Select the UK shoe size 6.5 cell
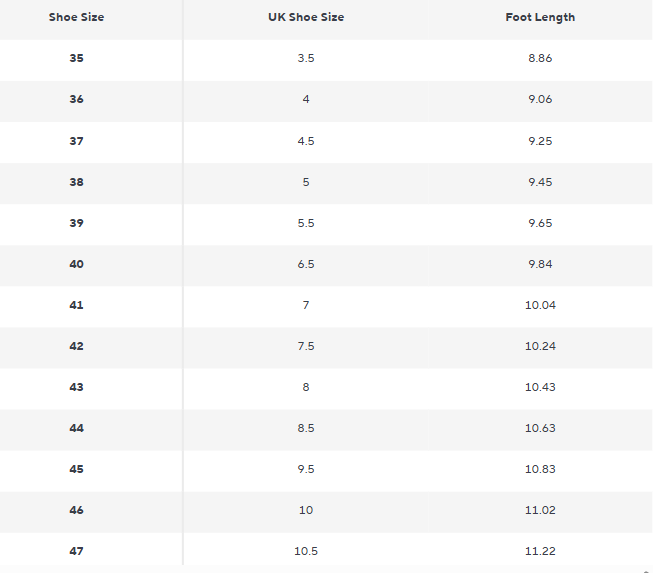The image size is (653, 573). 306,264
